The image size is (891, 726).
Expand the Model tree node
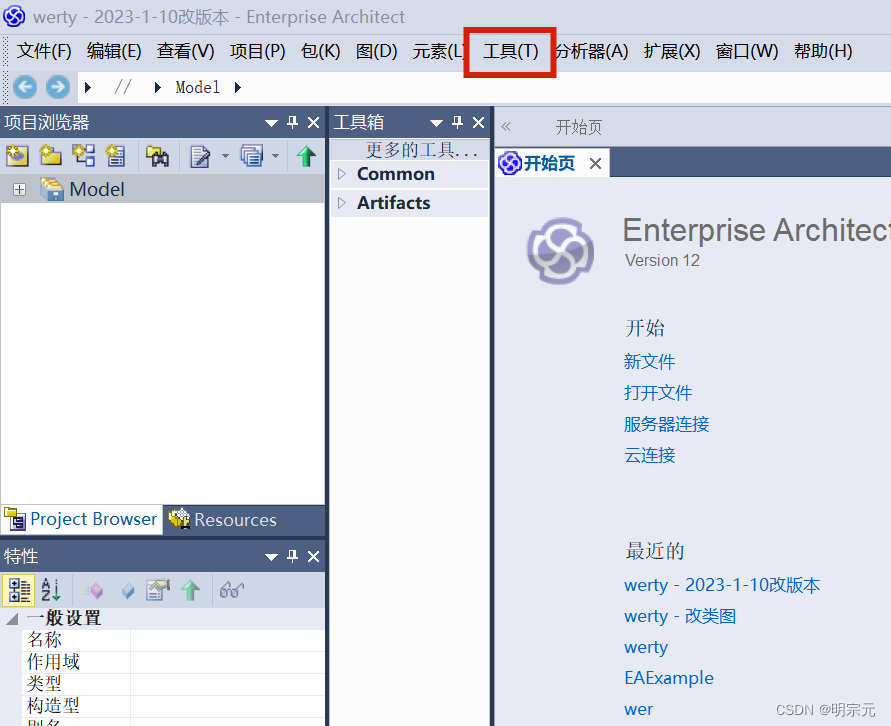[19, 190]
